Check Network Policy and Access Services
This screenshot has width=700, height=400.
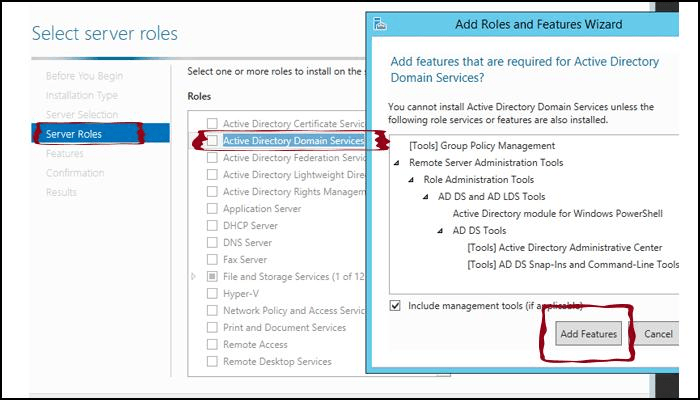click(212, 310)
